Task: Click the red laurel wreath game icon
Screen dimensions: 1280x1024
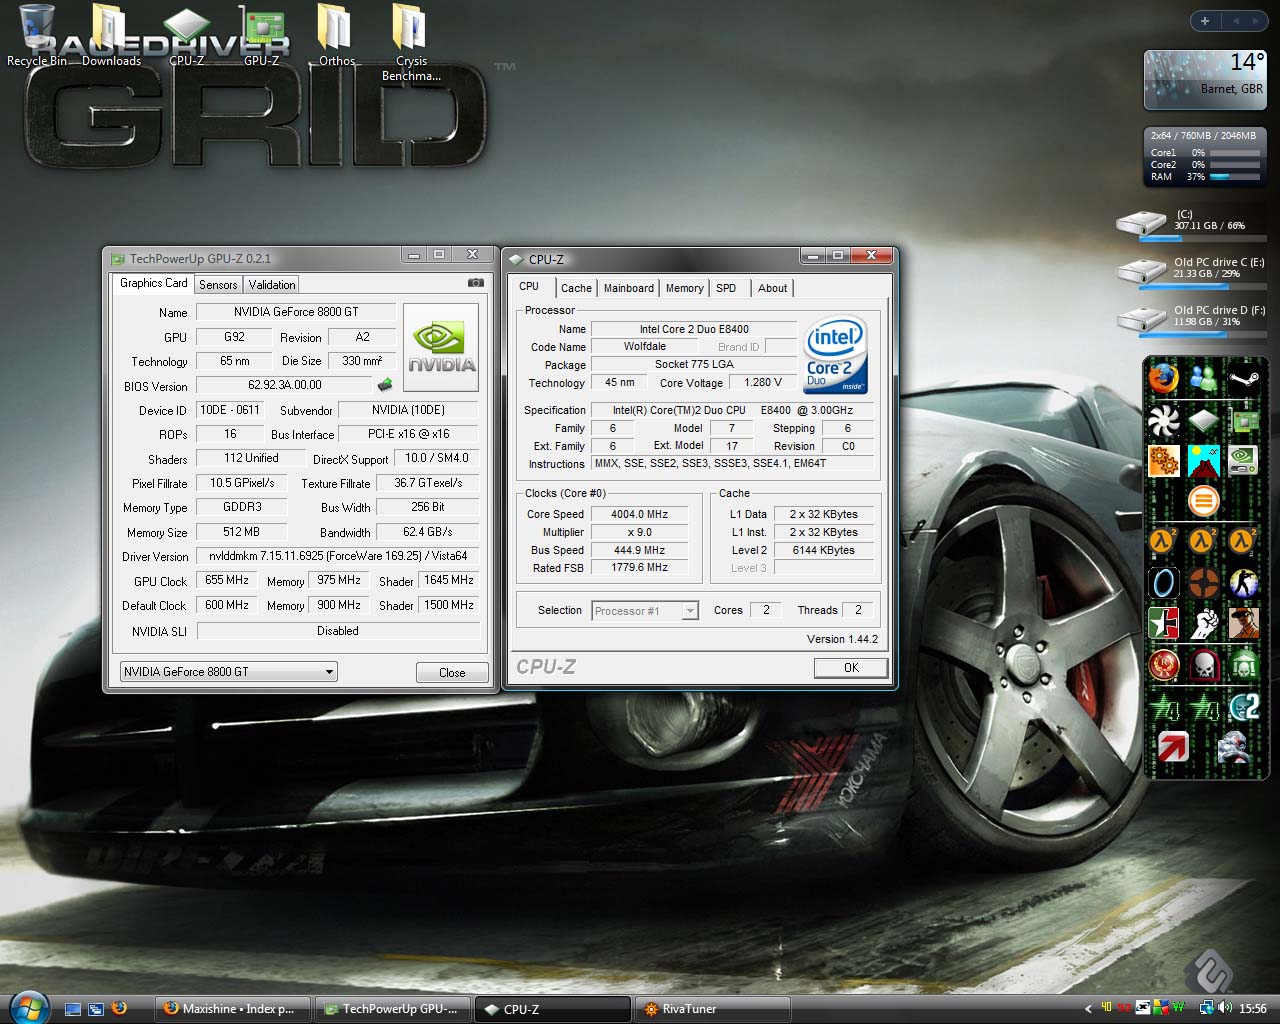Action: click(x=1163, y=664)
